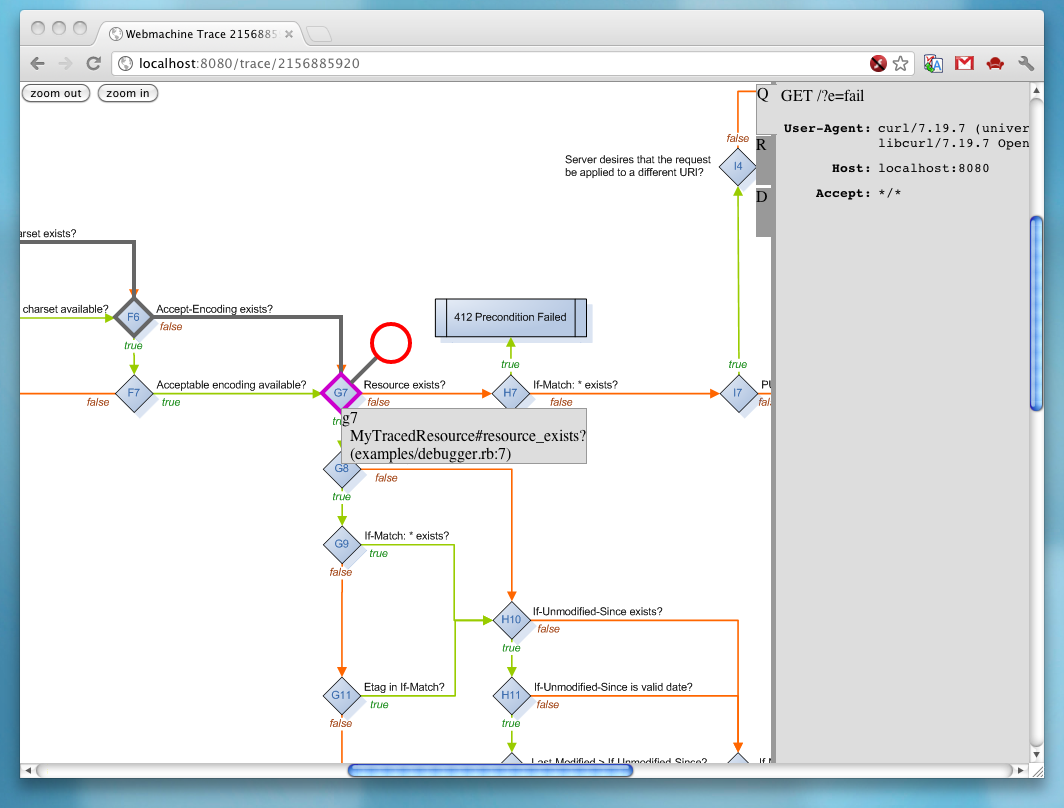Open the translate extension icon
This screenshot has height=808, width=1064.
tap(934, 64)
